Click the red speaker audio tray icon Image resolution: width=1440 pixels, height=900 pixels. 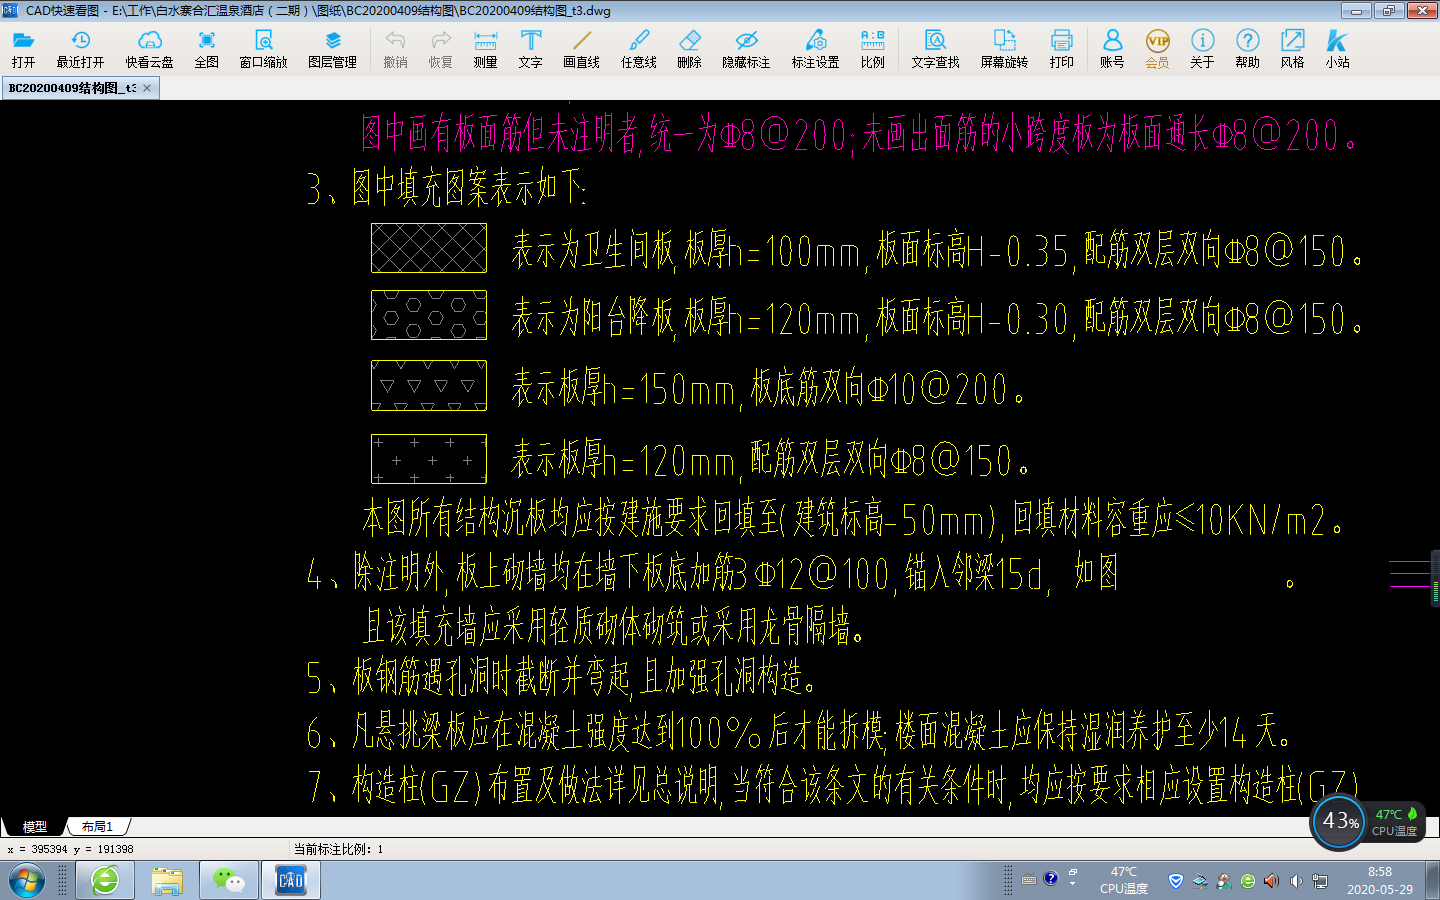coord(1272,881)
